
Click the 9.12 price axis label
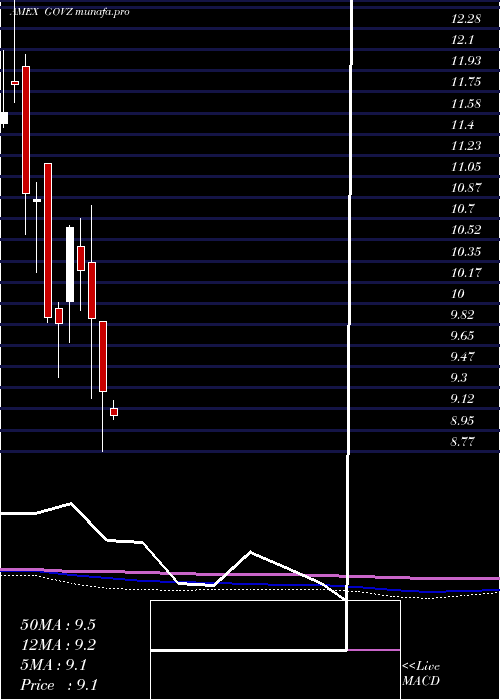(x=462, y=399)
